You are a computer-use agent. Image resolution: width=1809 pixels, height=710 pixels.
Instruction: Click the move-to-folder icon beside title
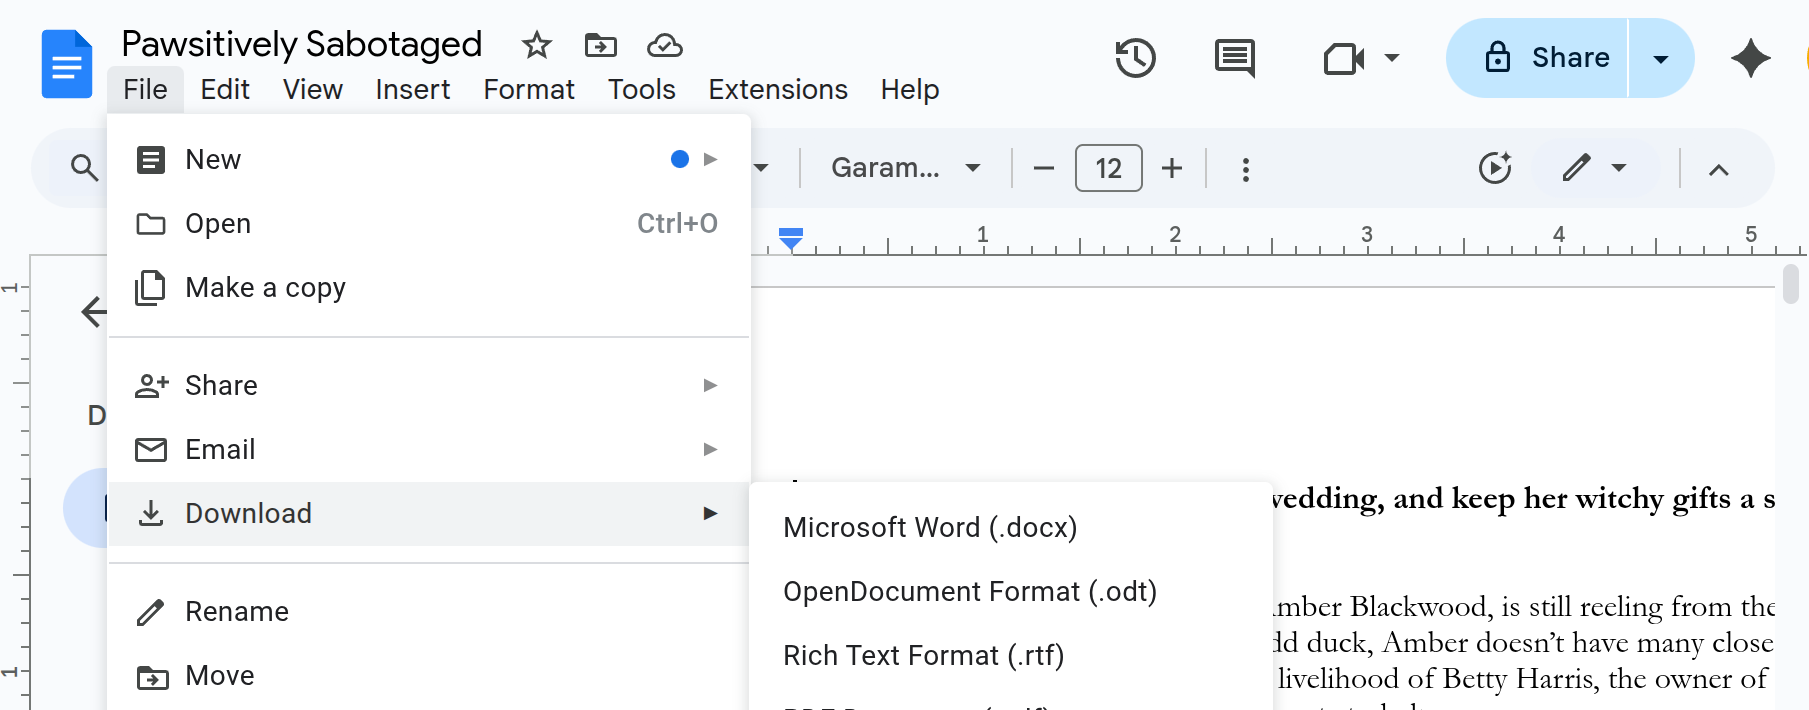tap(601, 45)
